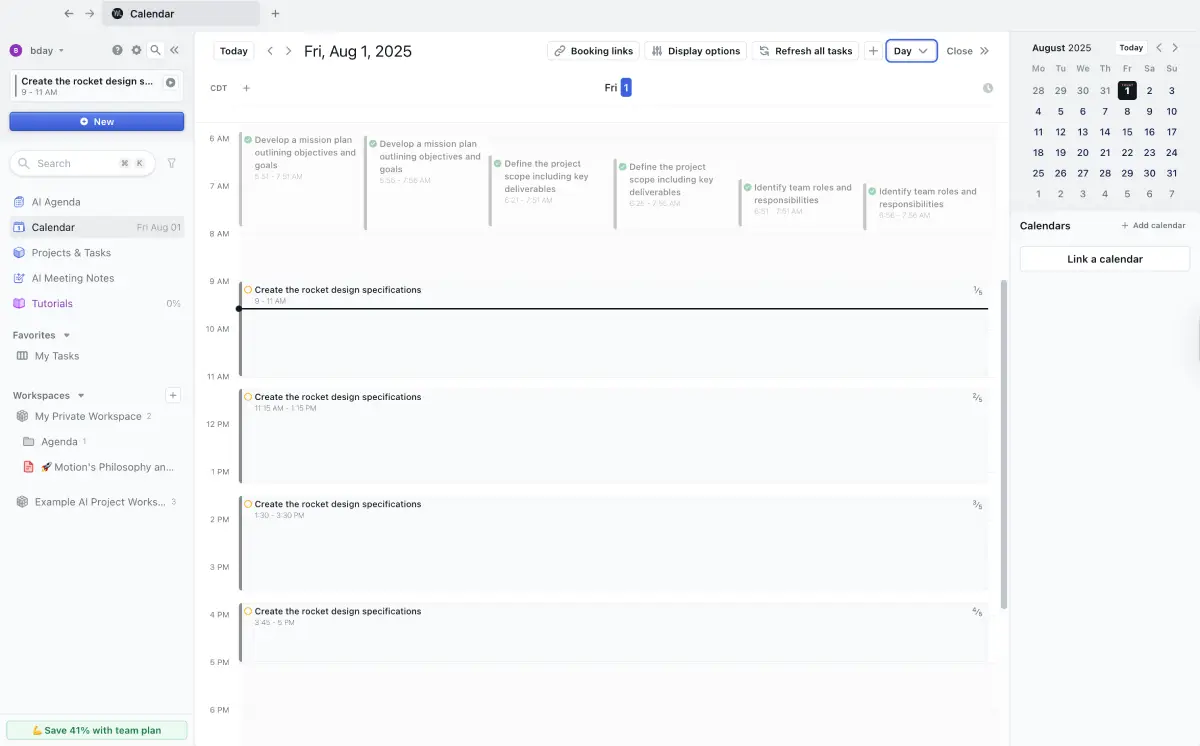Image resolution: width=1200 pixels, height=746 pixels.
Task: Go to the previous day arrow
Action: pyautogui.click(x=270, y=51)
